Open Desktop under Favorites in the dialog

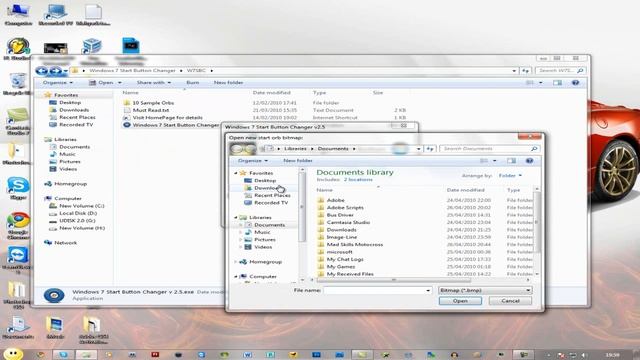point(265,180)
